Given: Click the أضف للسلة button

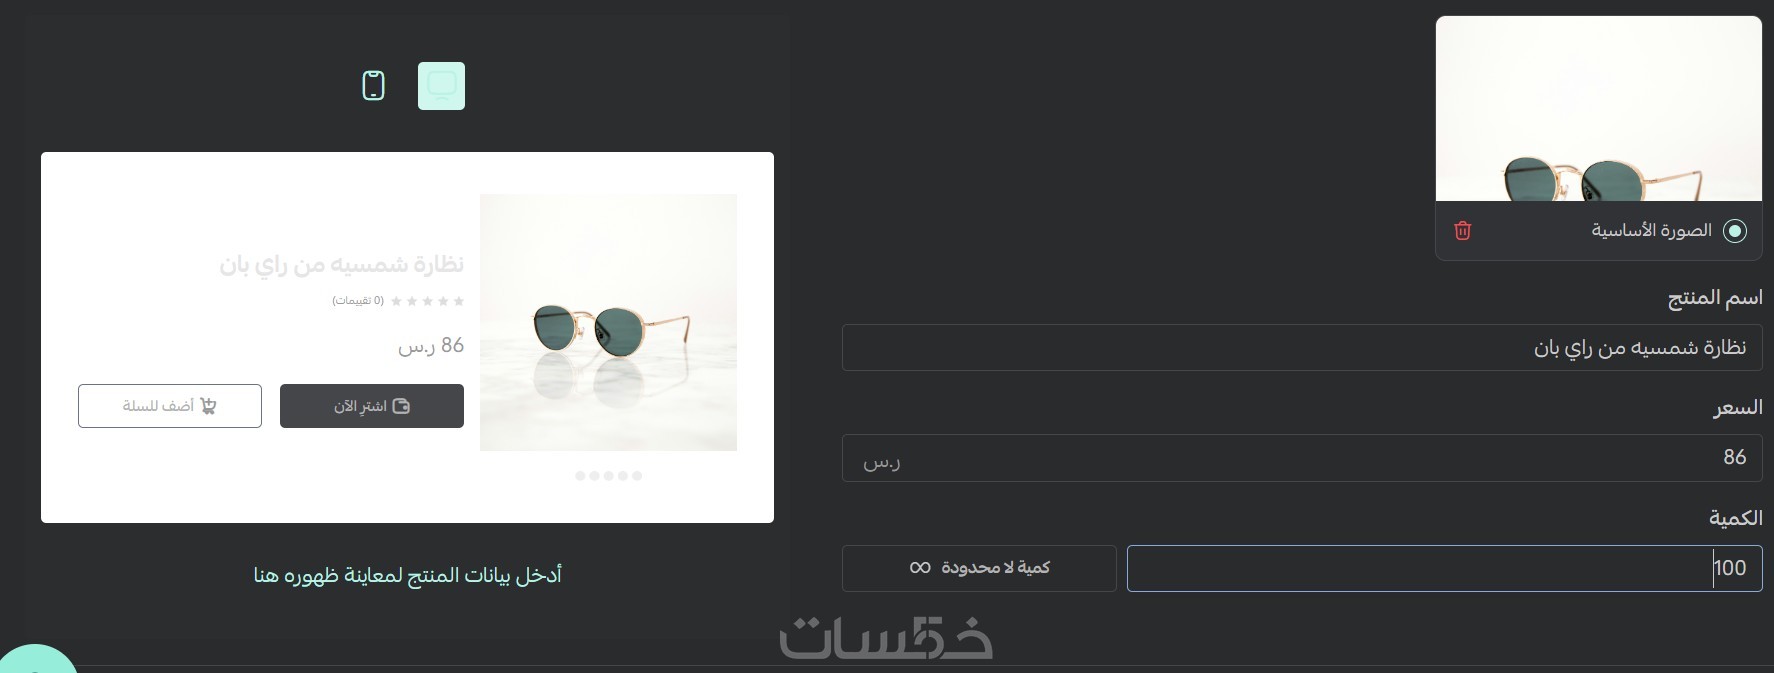Looking at the screenshot, I should tap(170, 406).
